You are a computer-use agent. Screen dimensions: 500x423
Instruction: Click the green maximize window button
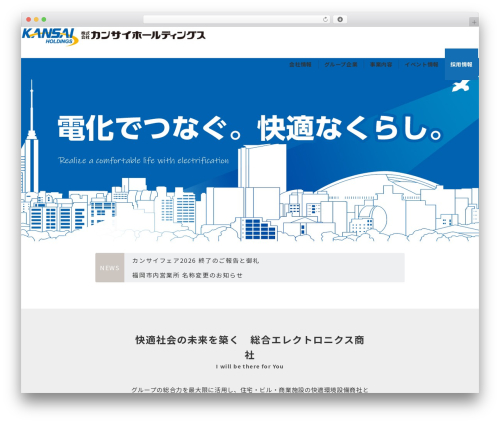[x=44, y=20]
